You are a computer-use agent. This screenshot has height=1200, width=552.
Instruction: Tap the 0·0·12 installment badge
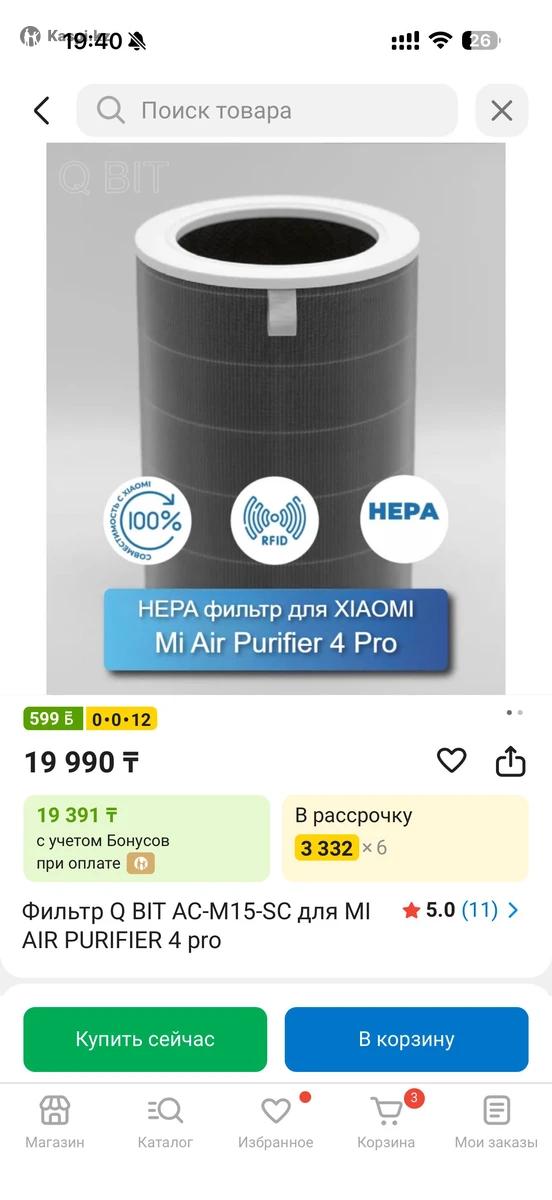point(121,719)
